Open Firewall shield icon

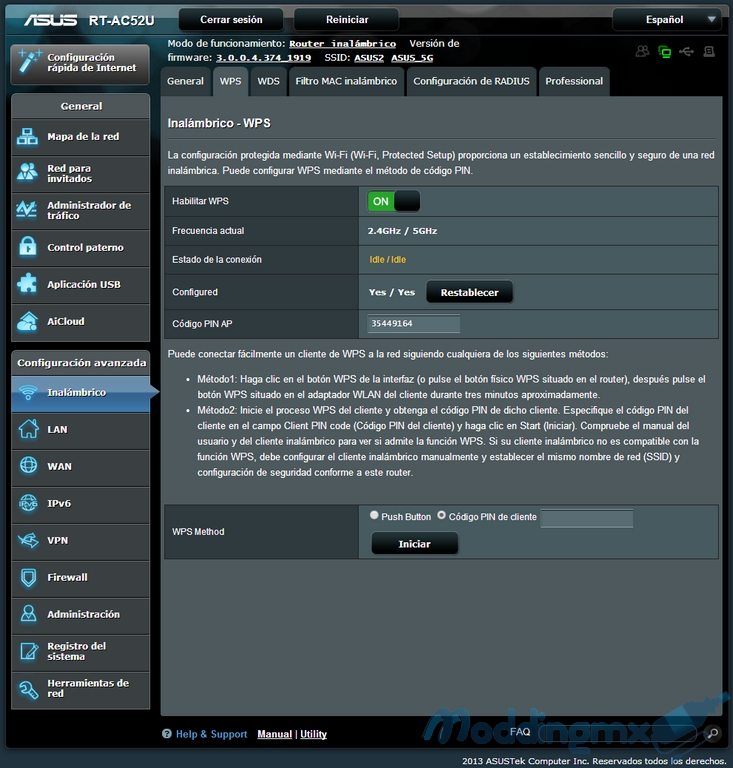click(28, 577)
